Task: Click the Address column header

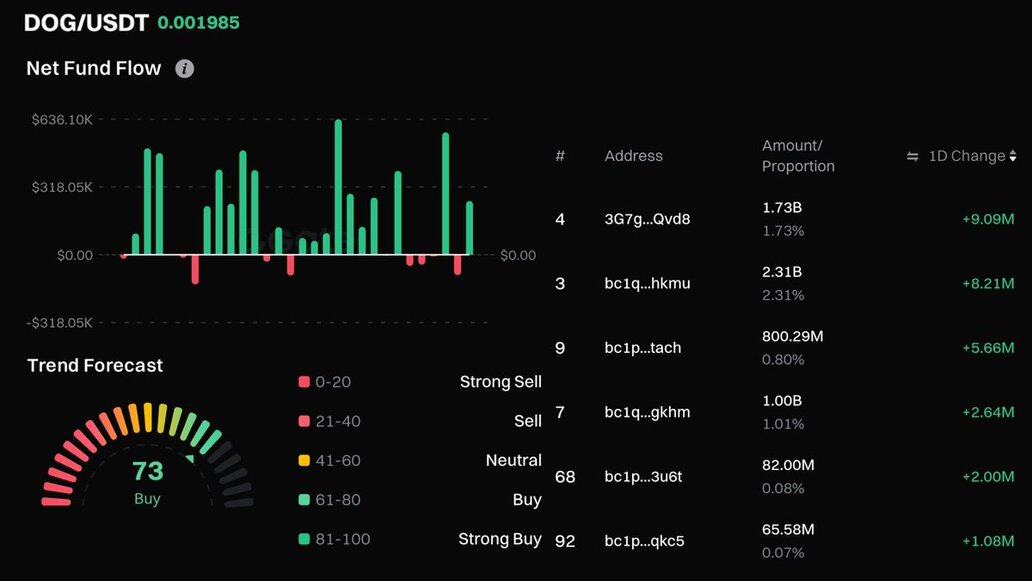Action: coord(633,156)
